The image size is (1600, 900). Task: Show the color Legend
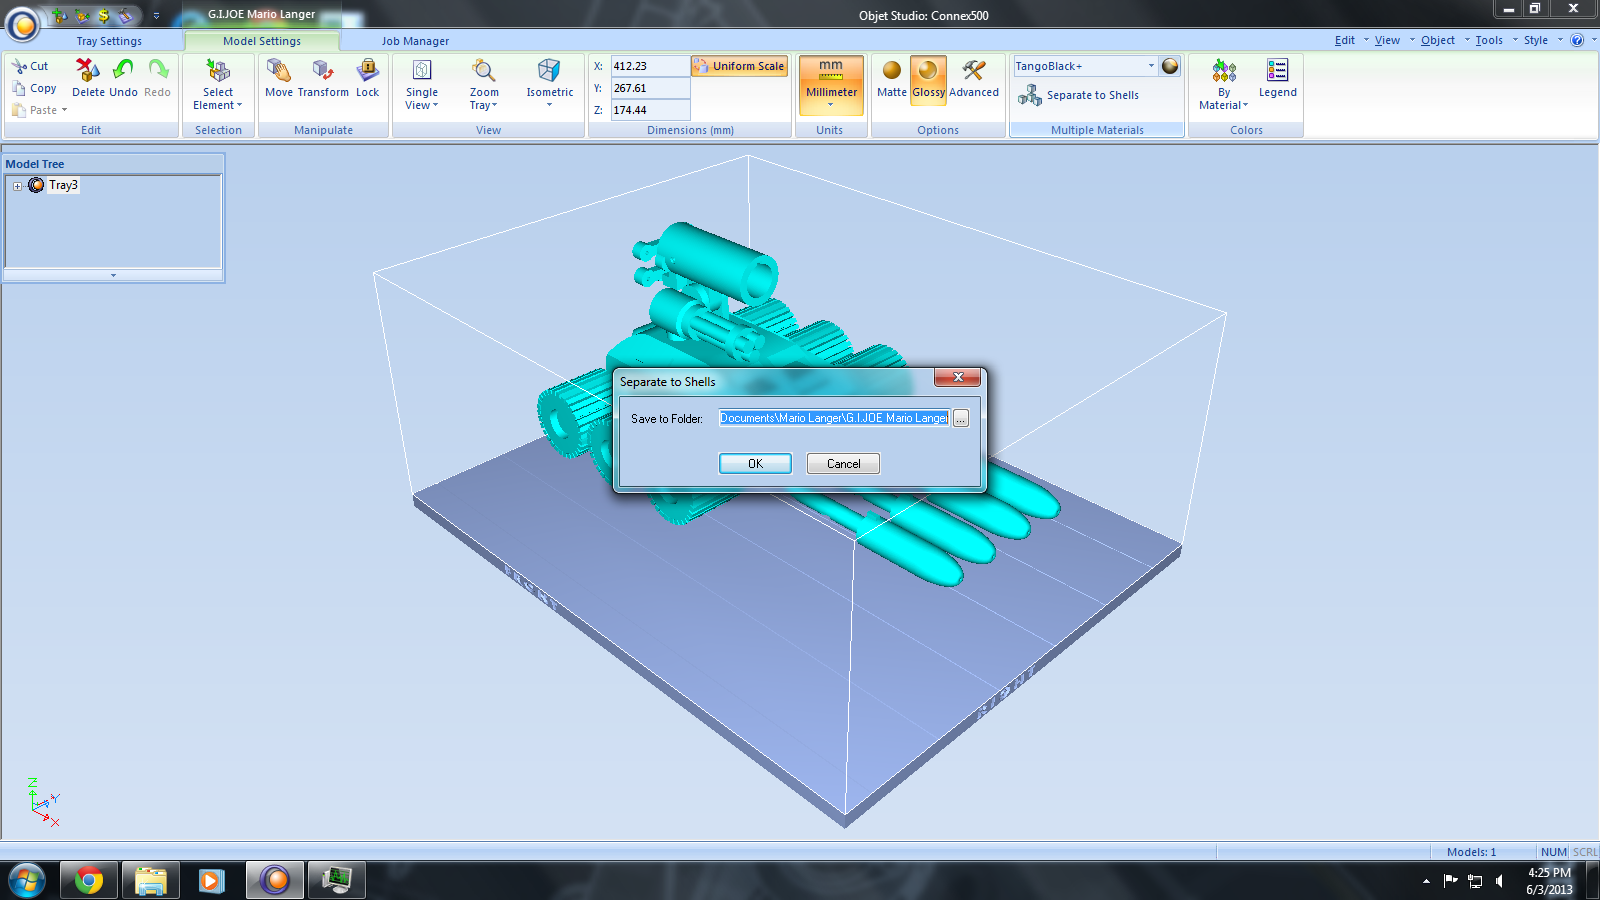1277,78
